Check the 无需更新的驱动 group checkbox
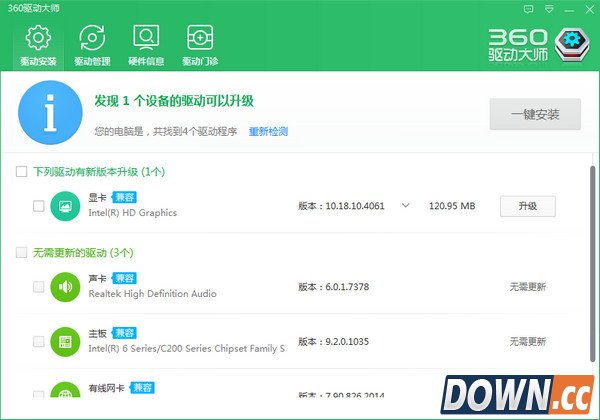600x420 pixels. 21,252
